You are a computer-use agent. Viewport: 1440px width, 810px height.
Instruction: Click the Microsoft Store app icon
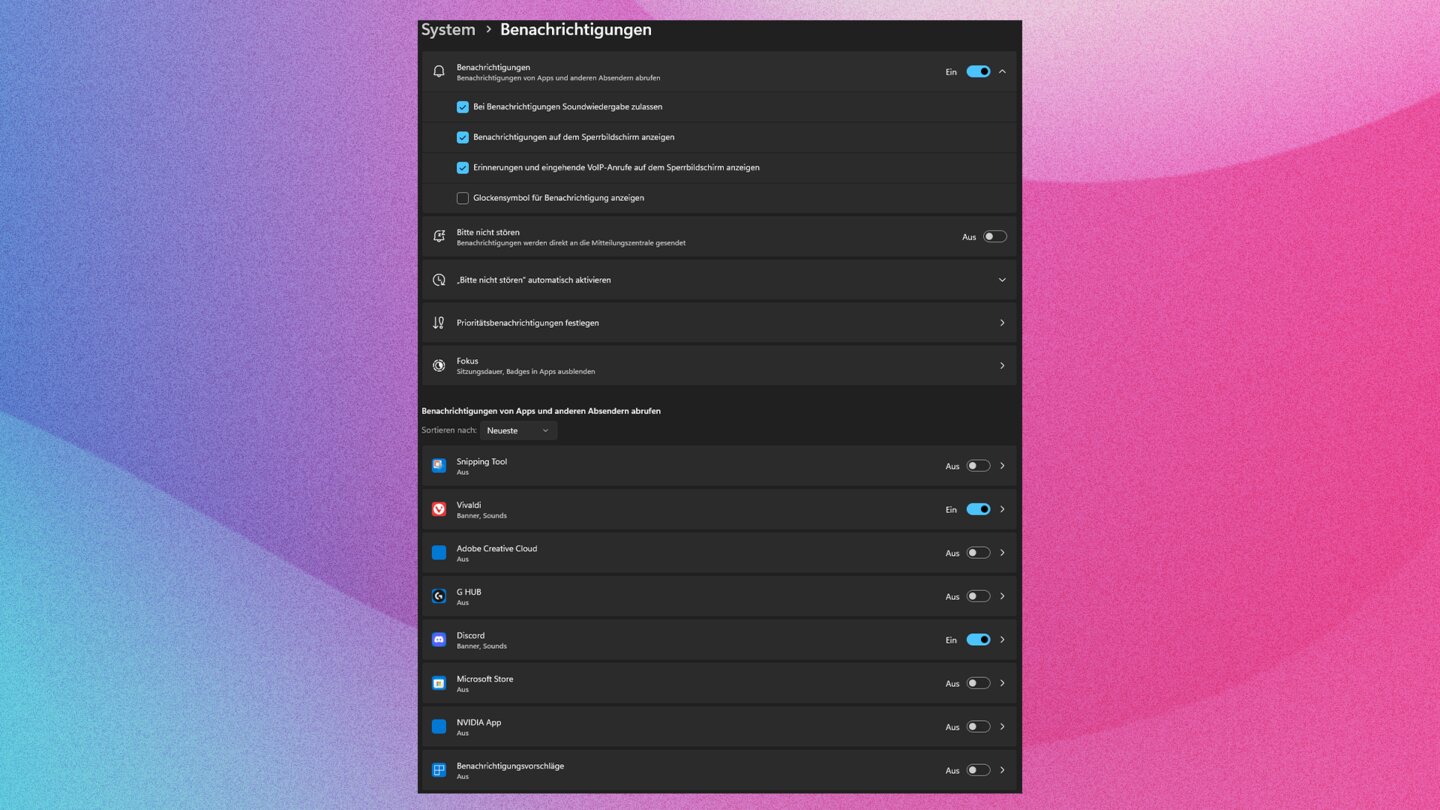pyautogui.click(x=438, y=683)
